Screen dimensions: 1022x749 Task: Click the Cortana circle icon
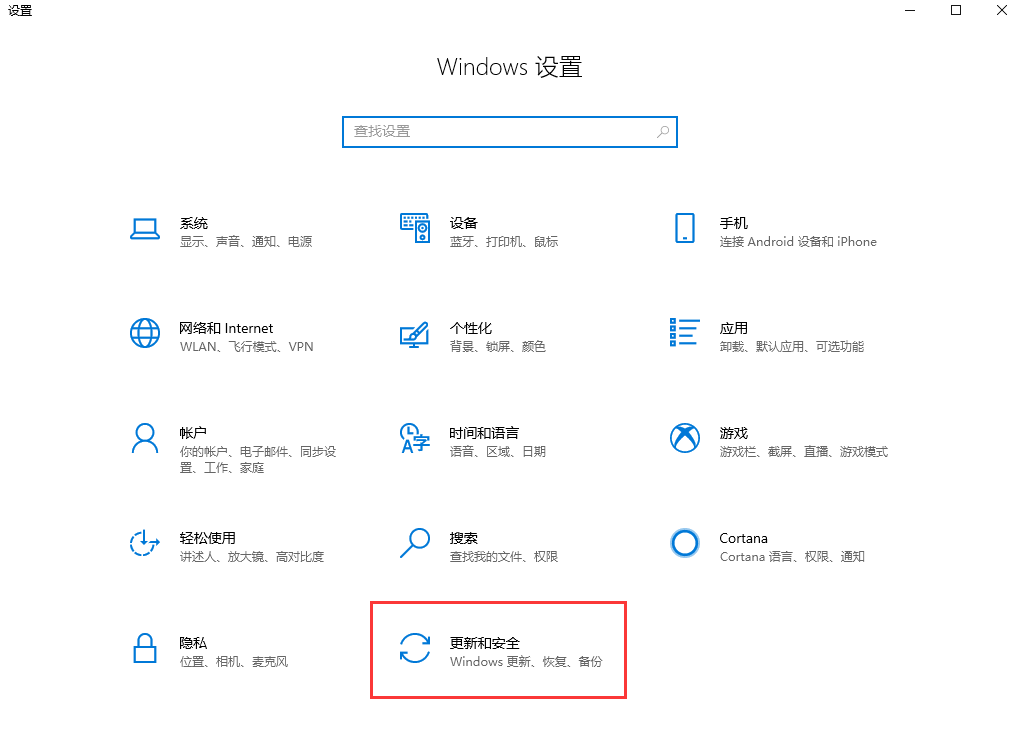[684, 543]
